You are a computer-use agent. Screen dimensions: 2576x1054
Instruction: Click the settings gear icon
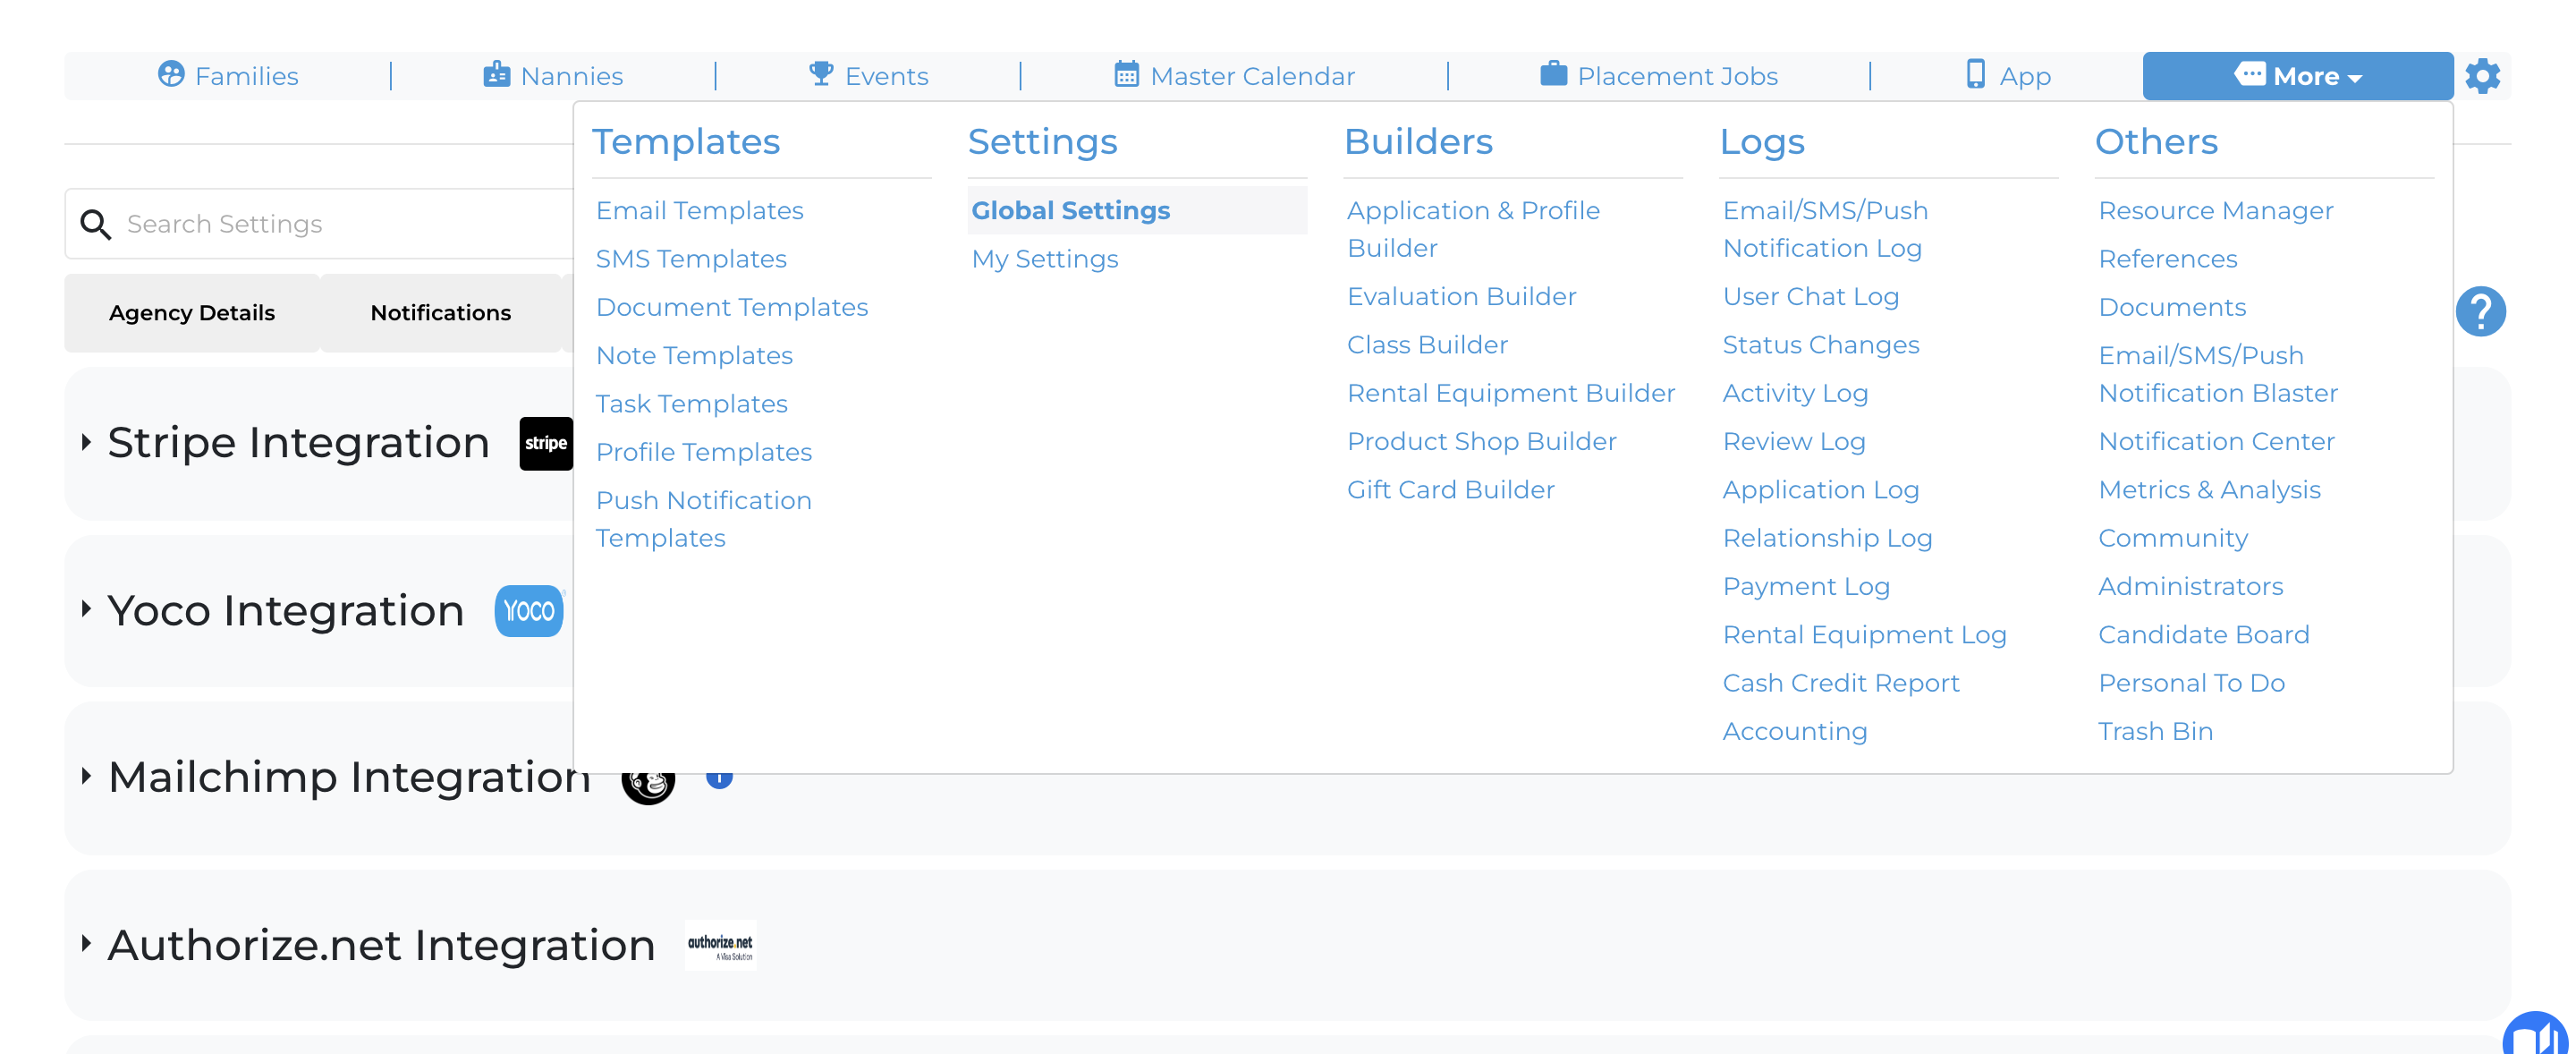click(2482, 76)
